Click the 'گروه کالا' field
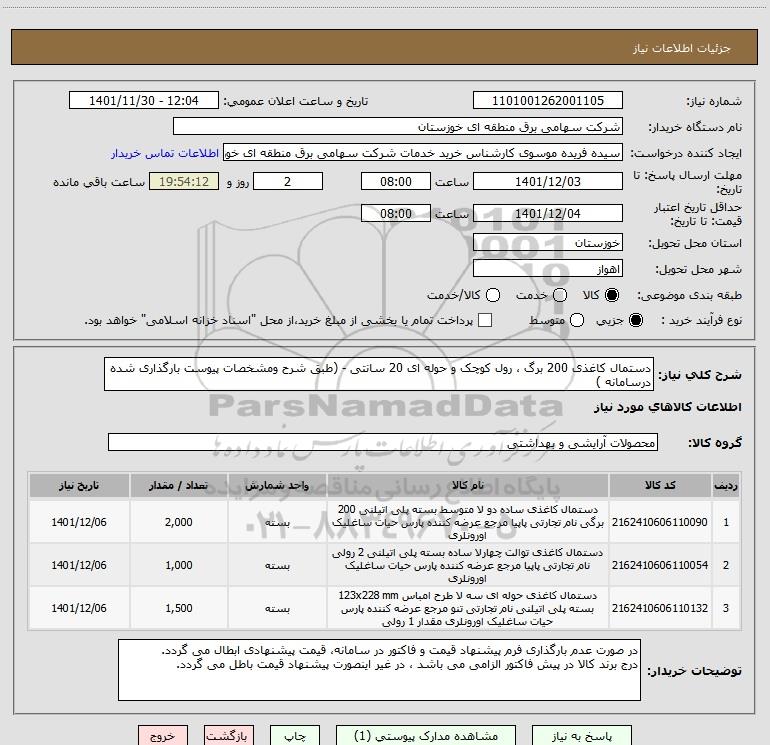Screen dimensions: 770x745 tap(383, 442)
